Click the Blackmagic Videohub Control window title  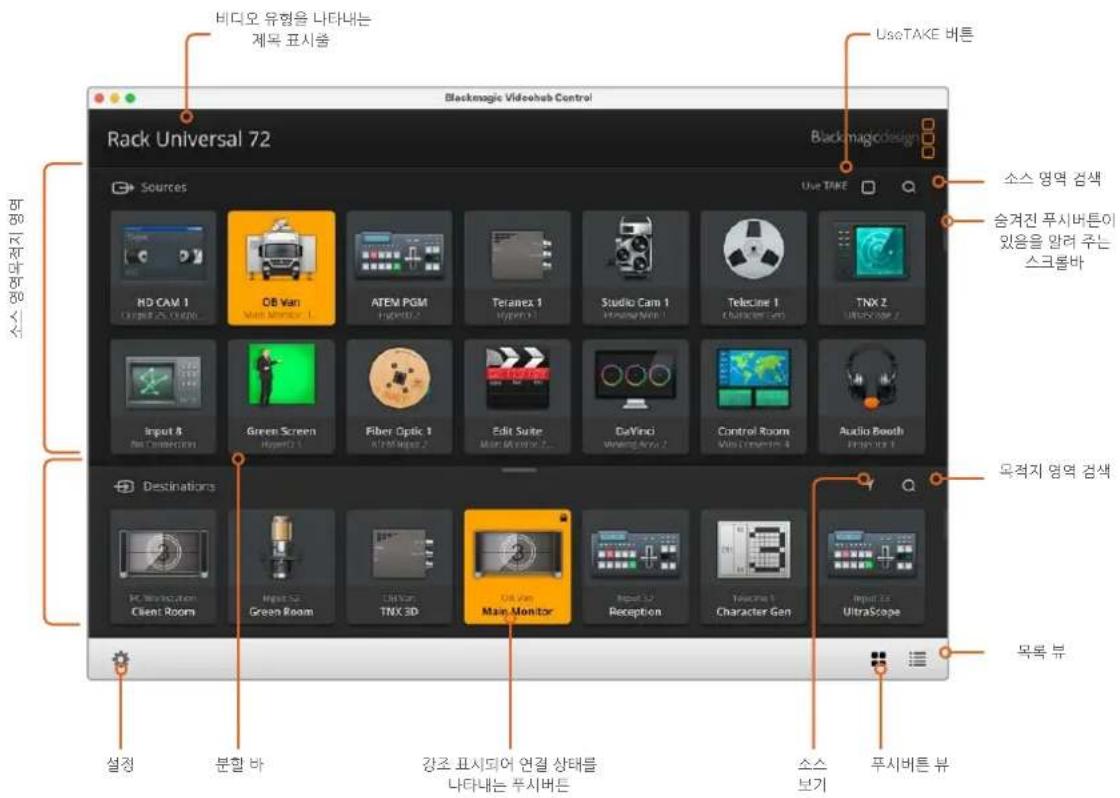point(518,98)
